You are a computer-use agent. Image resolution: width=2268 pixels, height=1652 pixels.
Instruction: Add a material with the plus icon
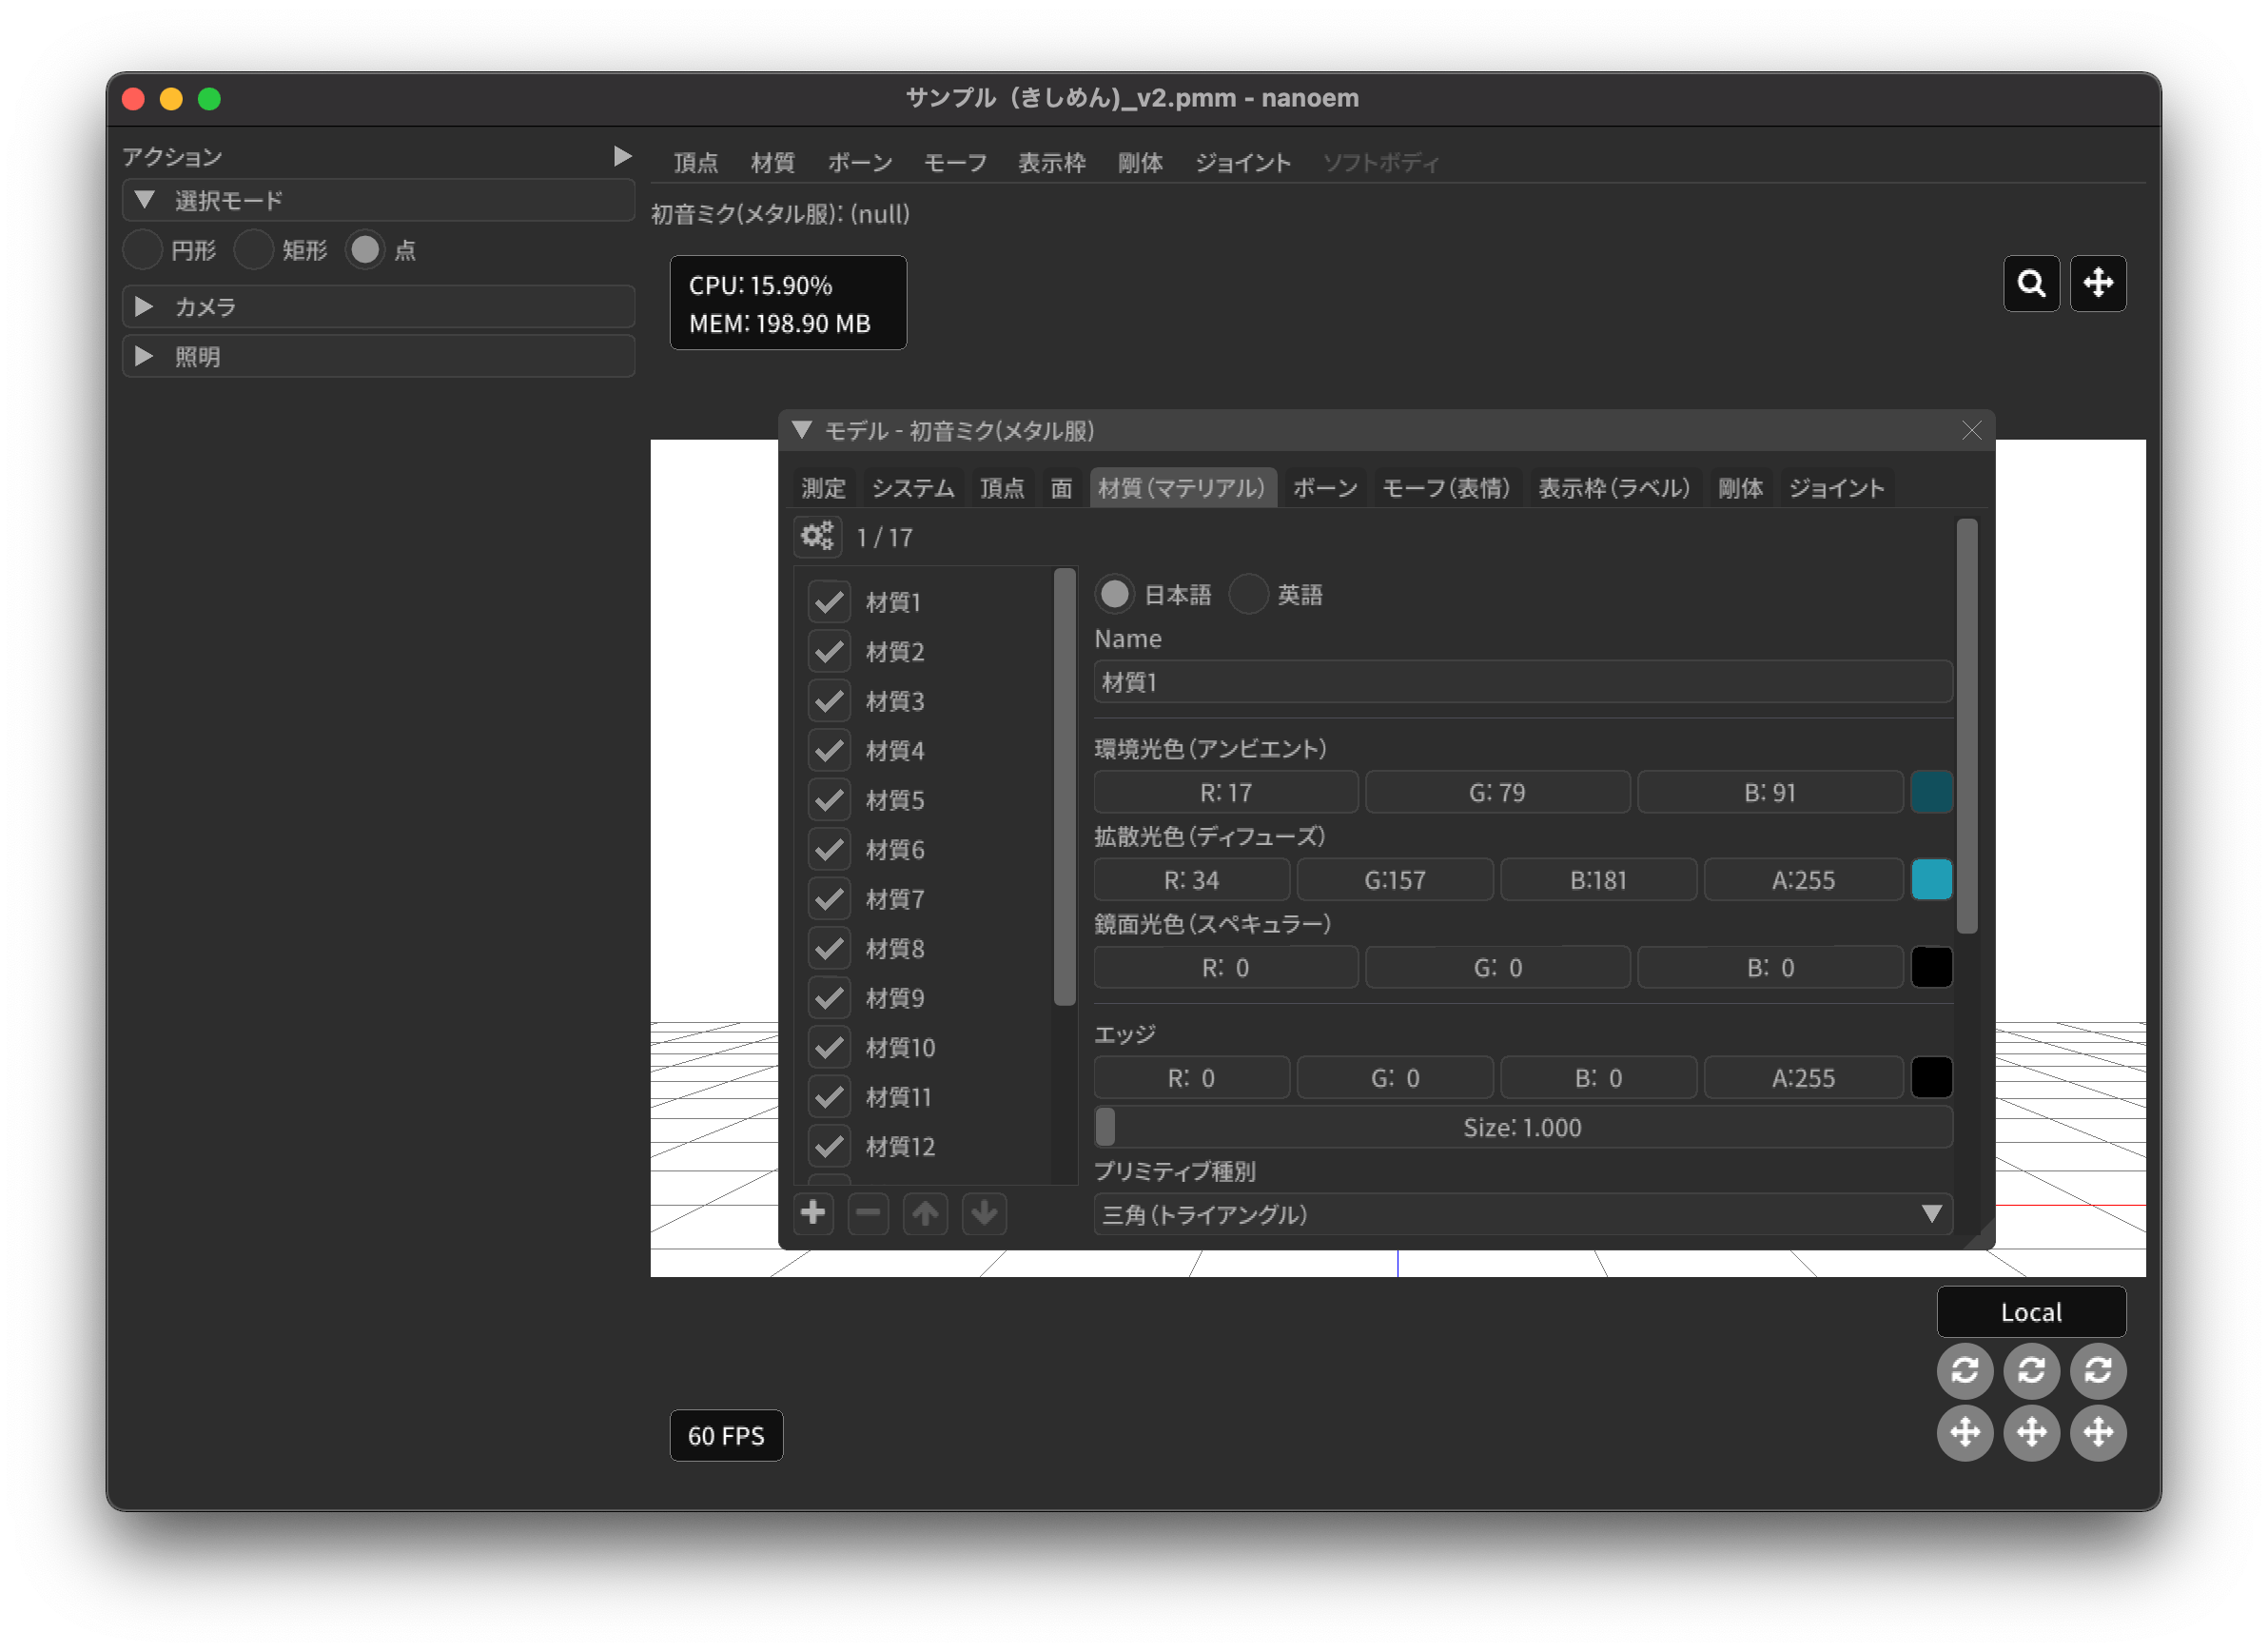813,1213
